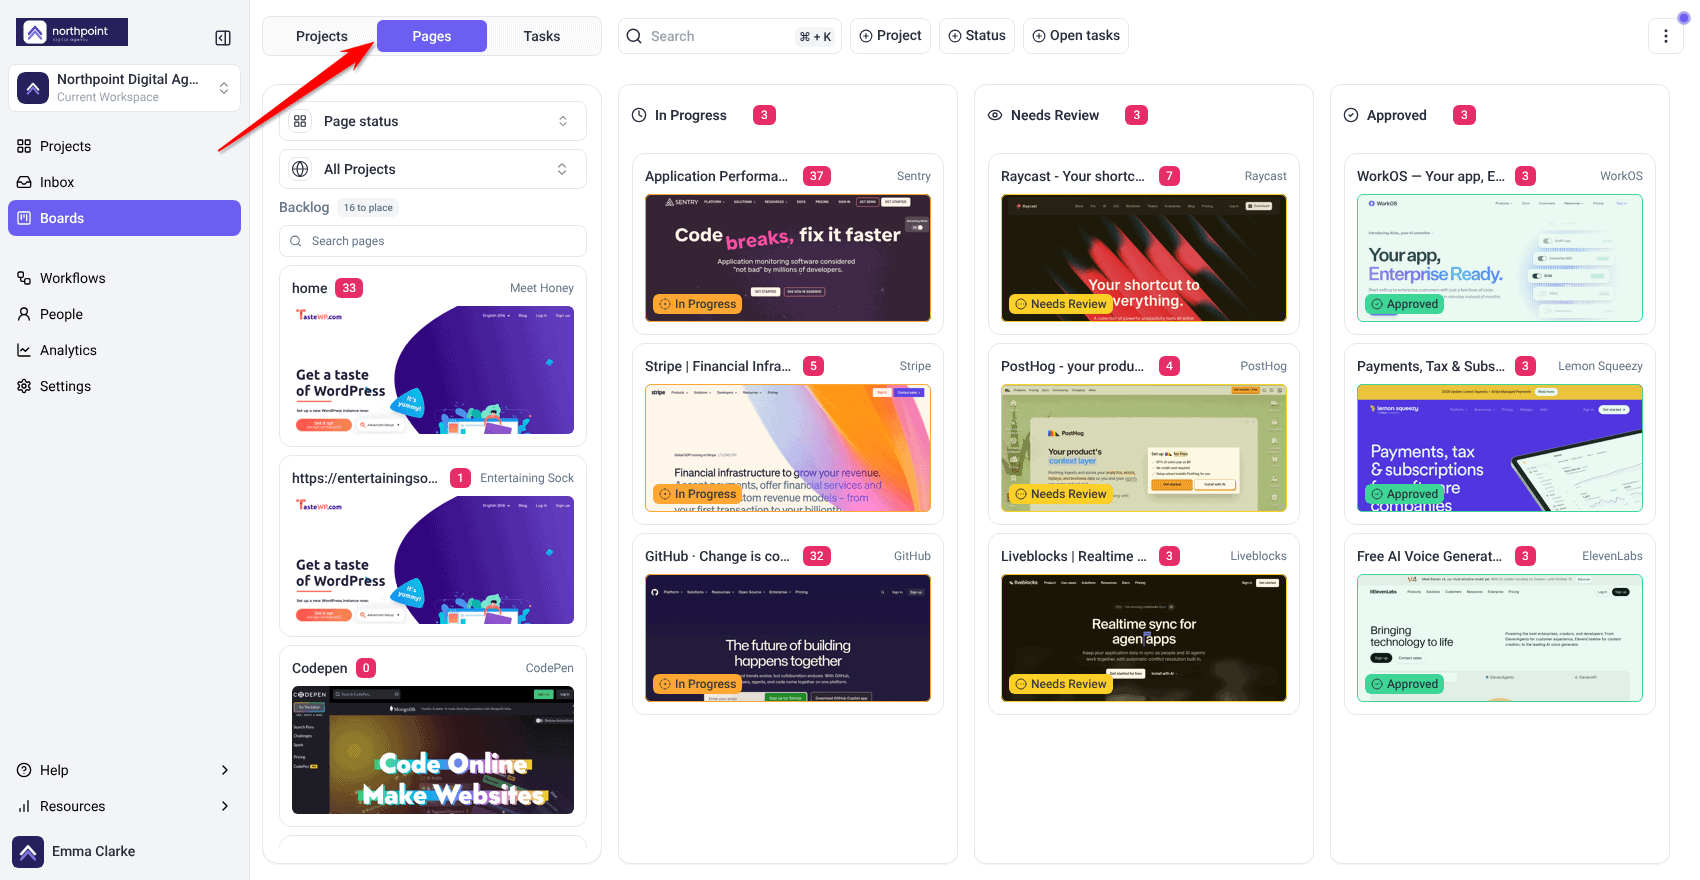
Task: Click the '16 to place' backlog label
Action: [x=368, y=208]
